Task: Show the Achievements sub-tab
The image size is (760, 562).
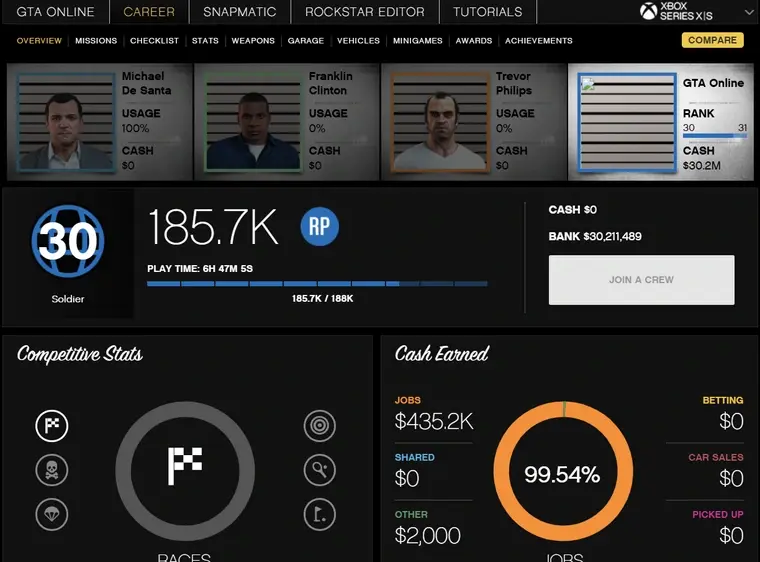Action: [538, 41]
